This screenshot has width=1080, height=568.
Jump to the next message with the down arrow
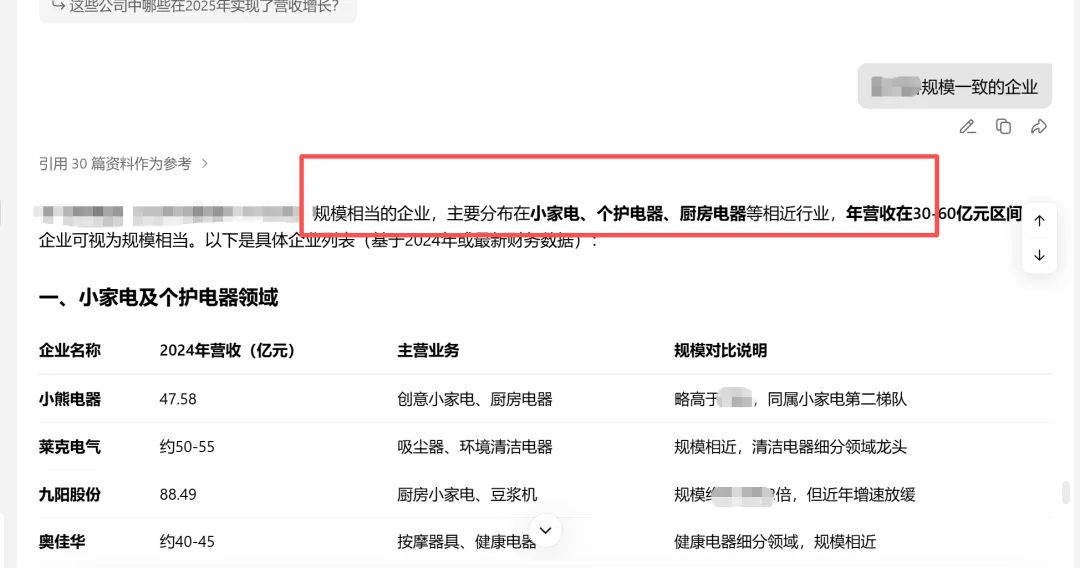pos(1039,255)
